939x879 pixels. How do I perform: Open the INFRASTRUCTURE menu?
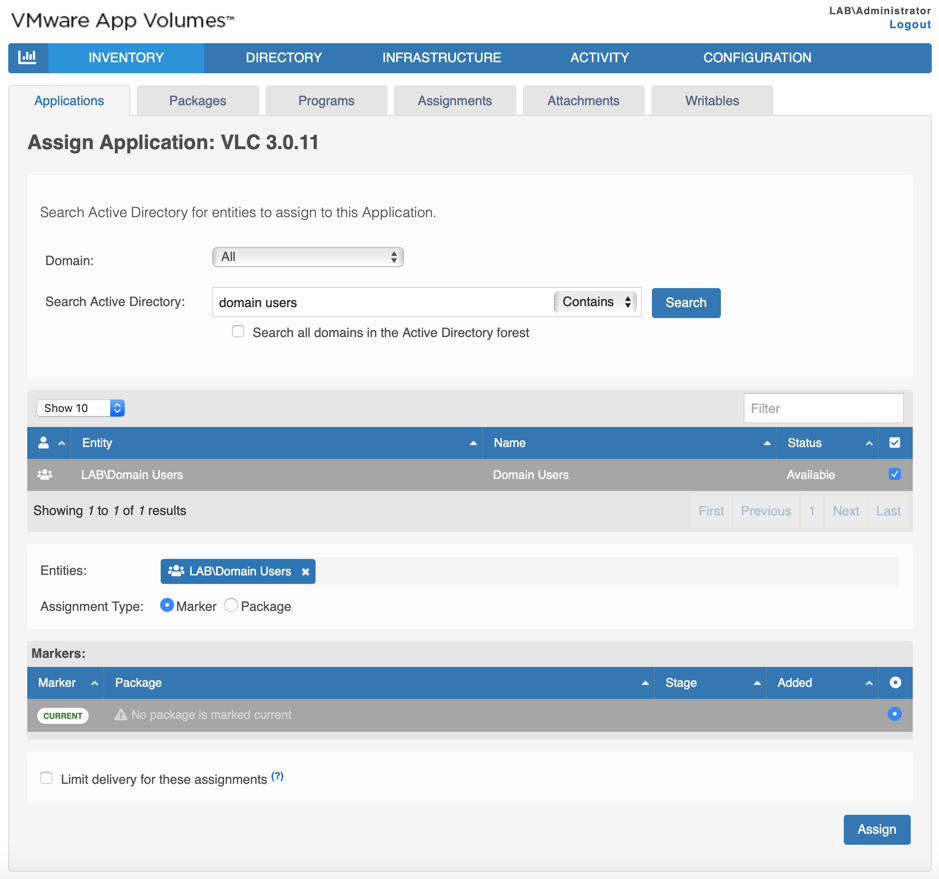[x=441, y=58]
